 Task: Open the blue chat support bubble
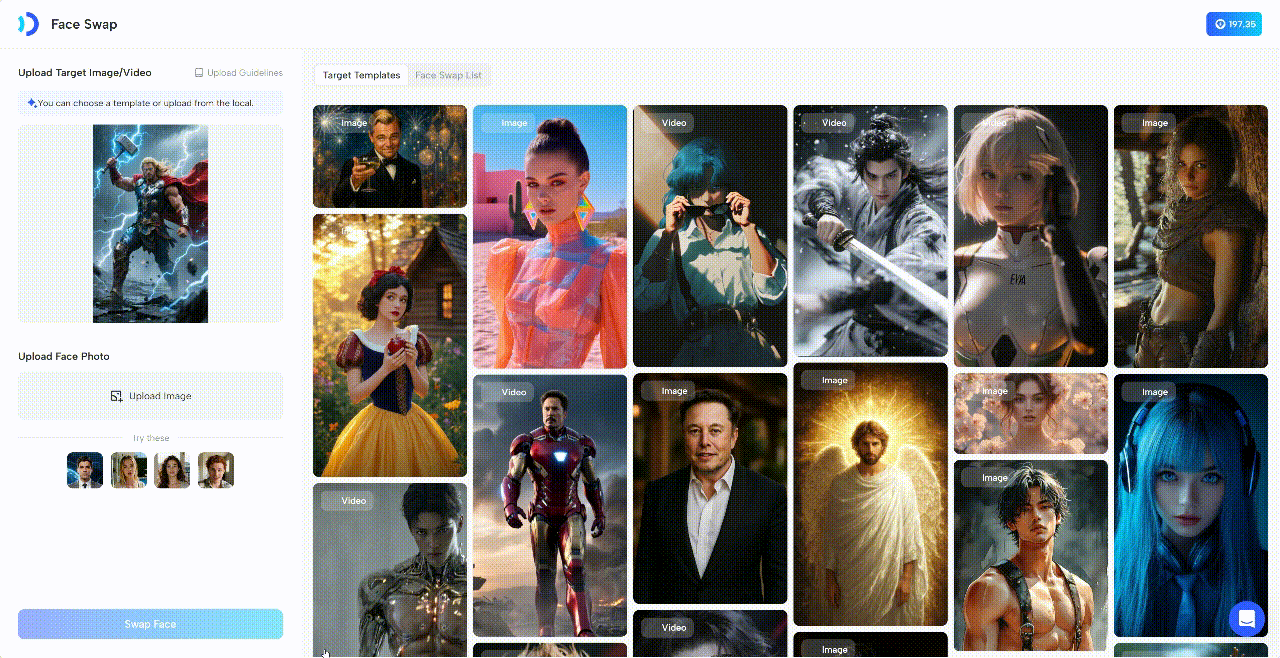1247,618
